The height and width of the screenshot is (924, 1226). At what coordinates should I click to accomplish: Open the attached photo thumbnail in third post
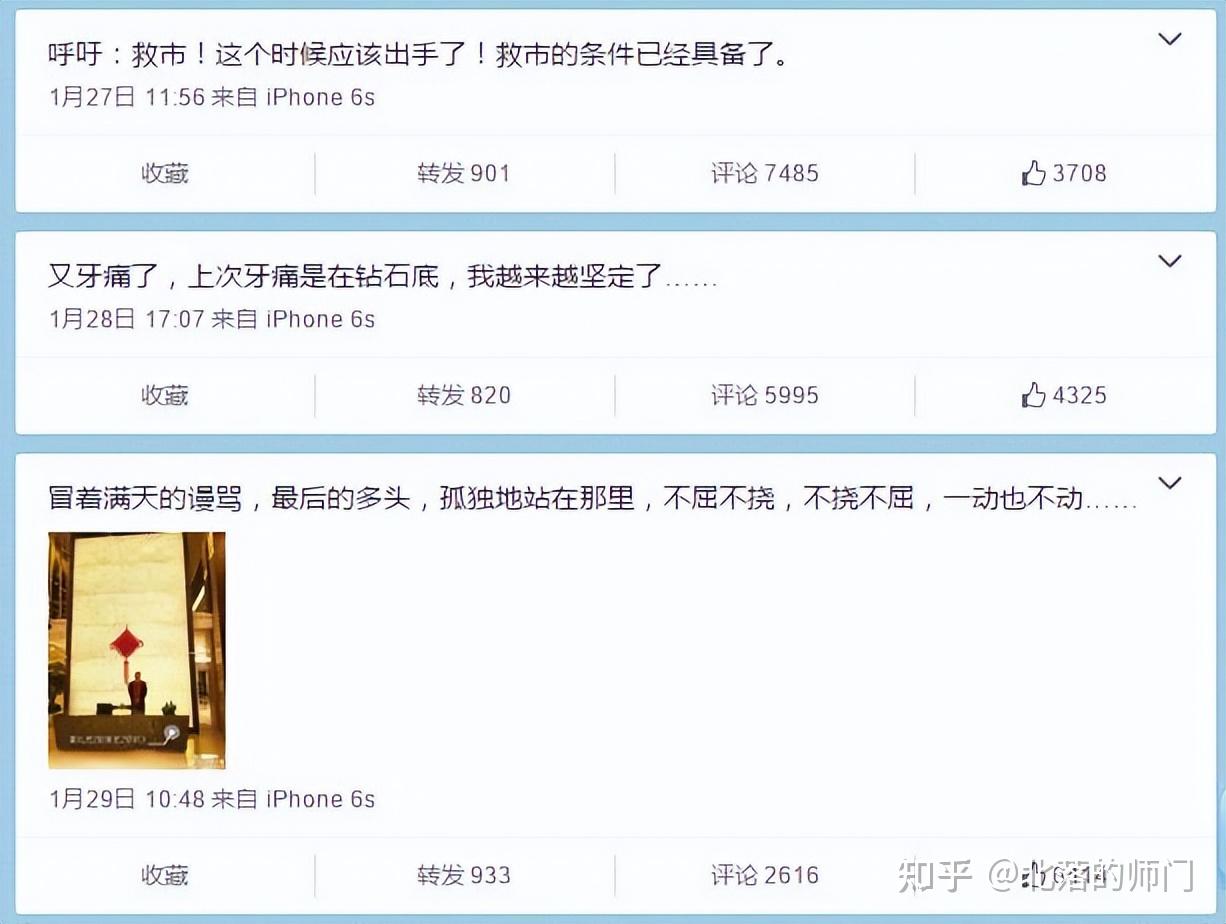[137, 650]
